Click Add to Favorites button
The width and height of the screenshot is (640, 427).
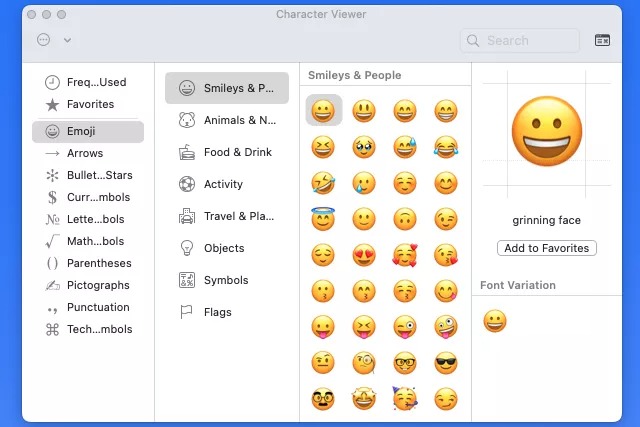pyautogui.click(x=547, y=248)
